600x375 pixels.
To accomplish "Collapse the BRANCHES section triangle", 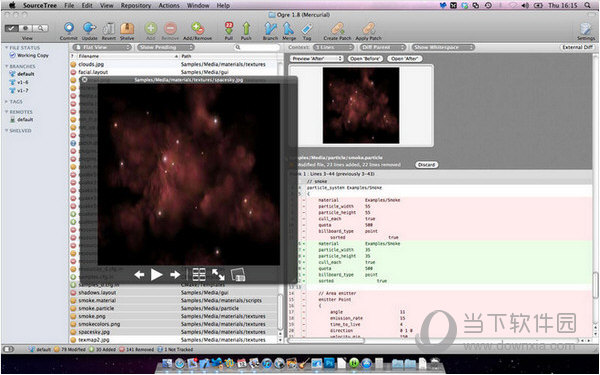I will (x=7, y=66).
